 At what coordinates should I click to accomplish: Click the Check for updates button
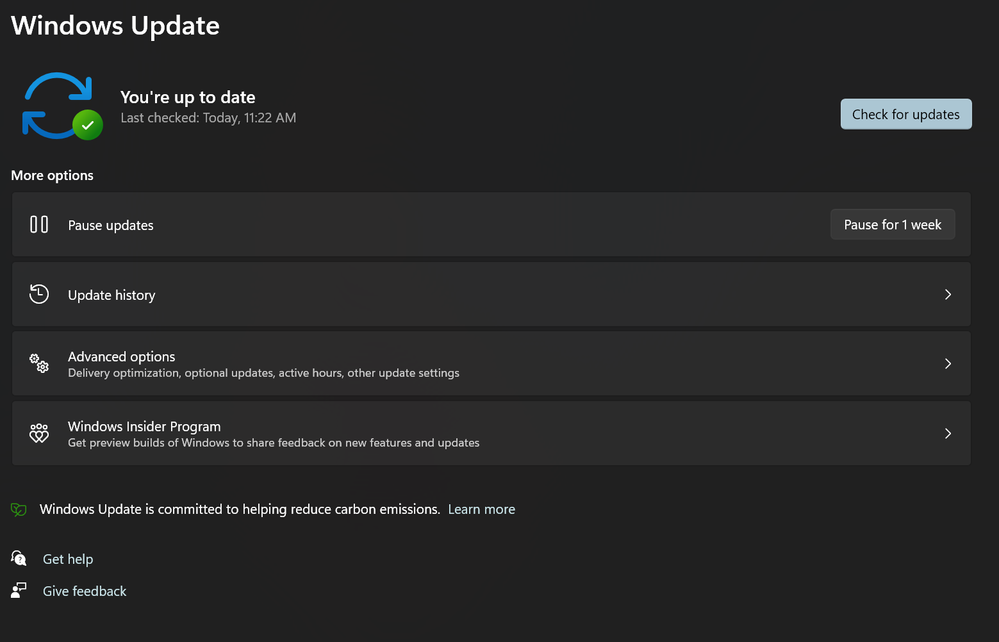coord(905,114)
